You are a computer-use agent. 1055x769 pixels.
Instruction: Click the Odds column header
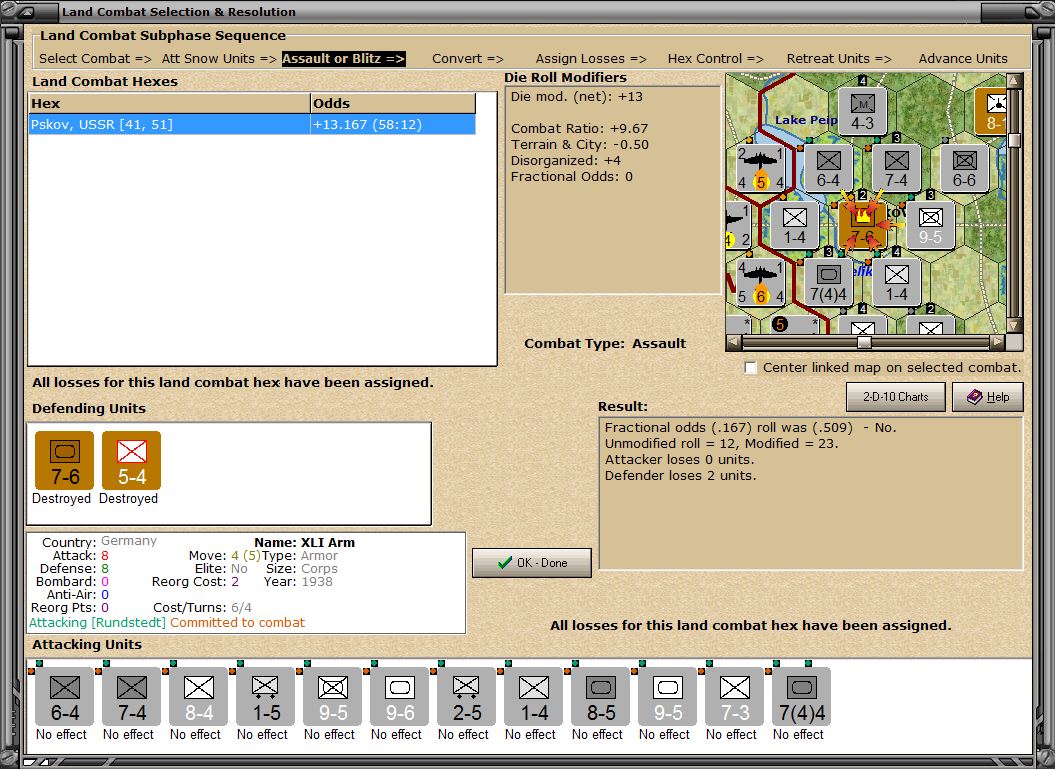[393, 104]
